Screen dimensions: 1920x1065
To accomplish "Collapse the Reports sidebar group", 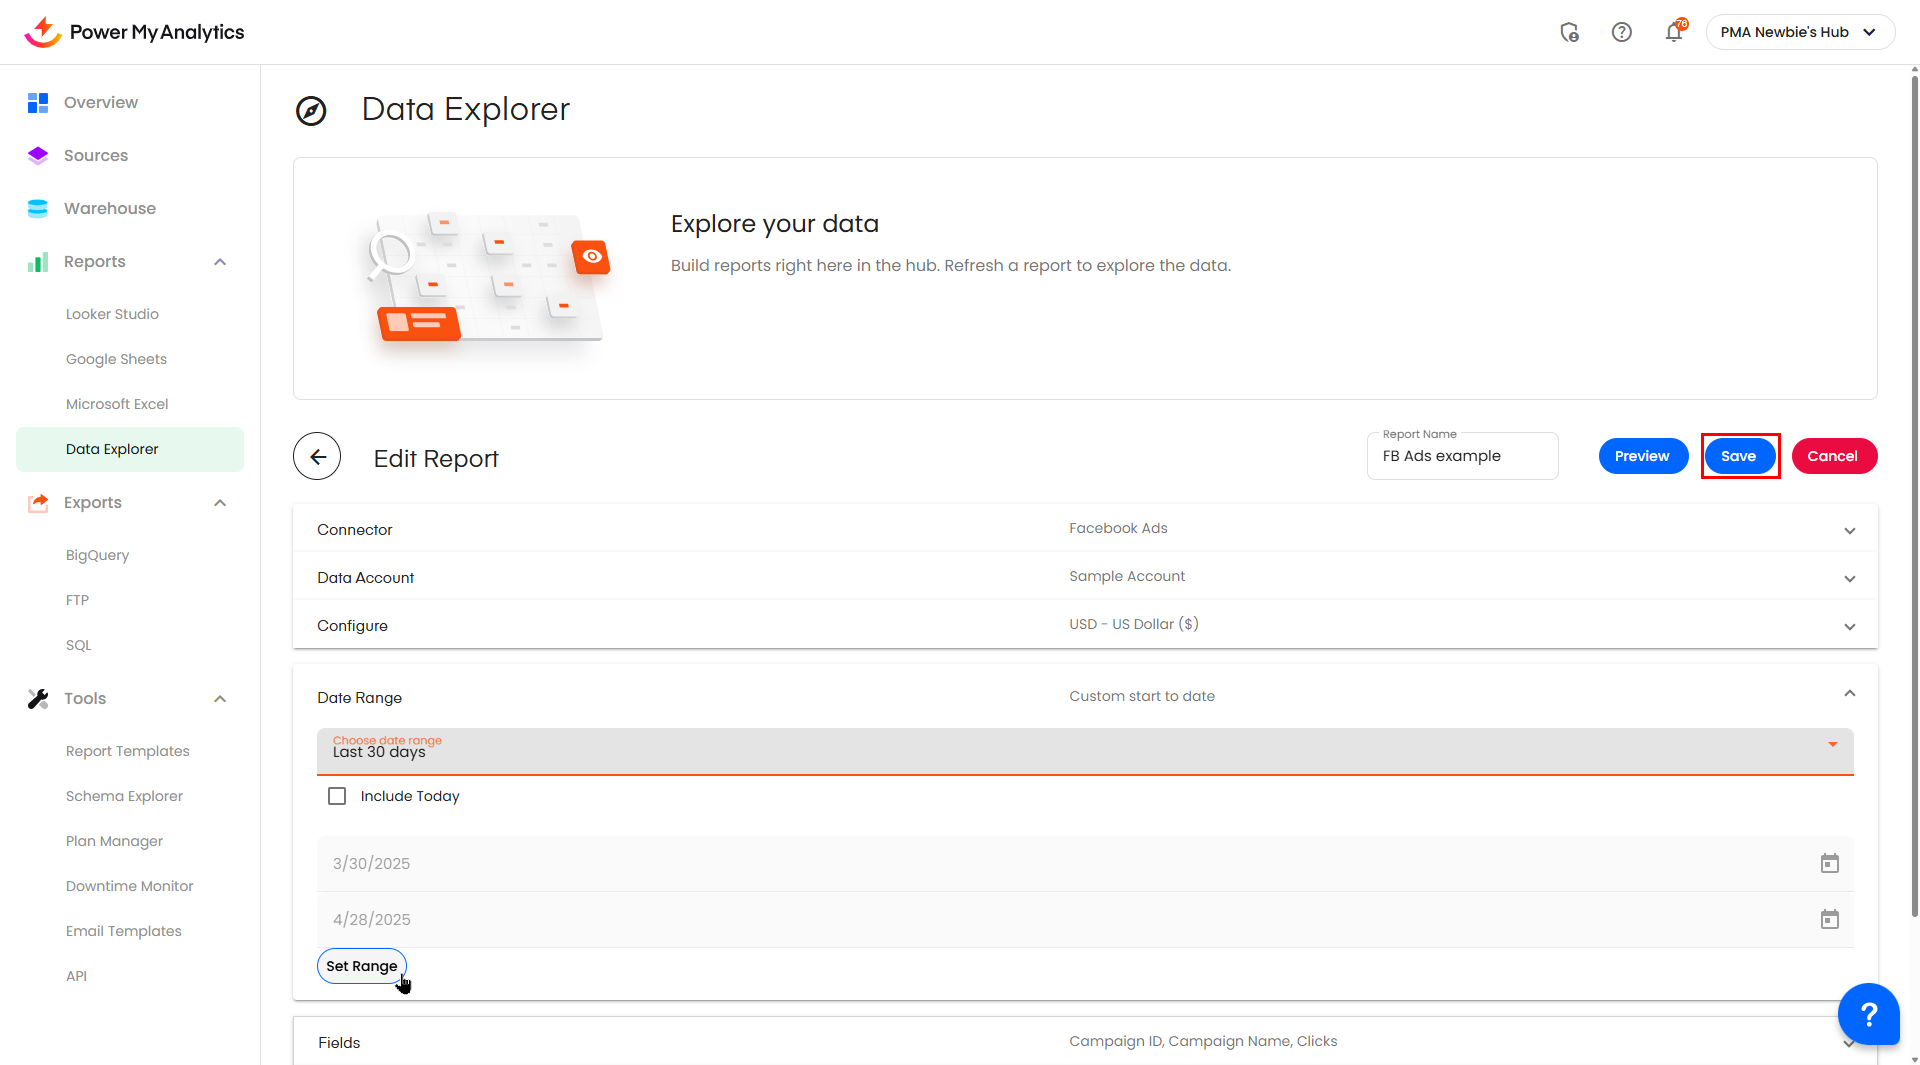I will click(x=220, y=262).
